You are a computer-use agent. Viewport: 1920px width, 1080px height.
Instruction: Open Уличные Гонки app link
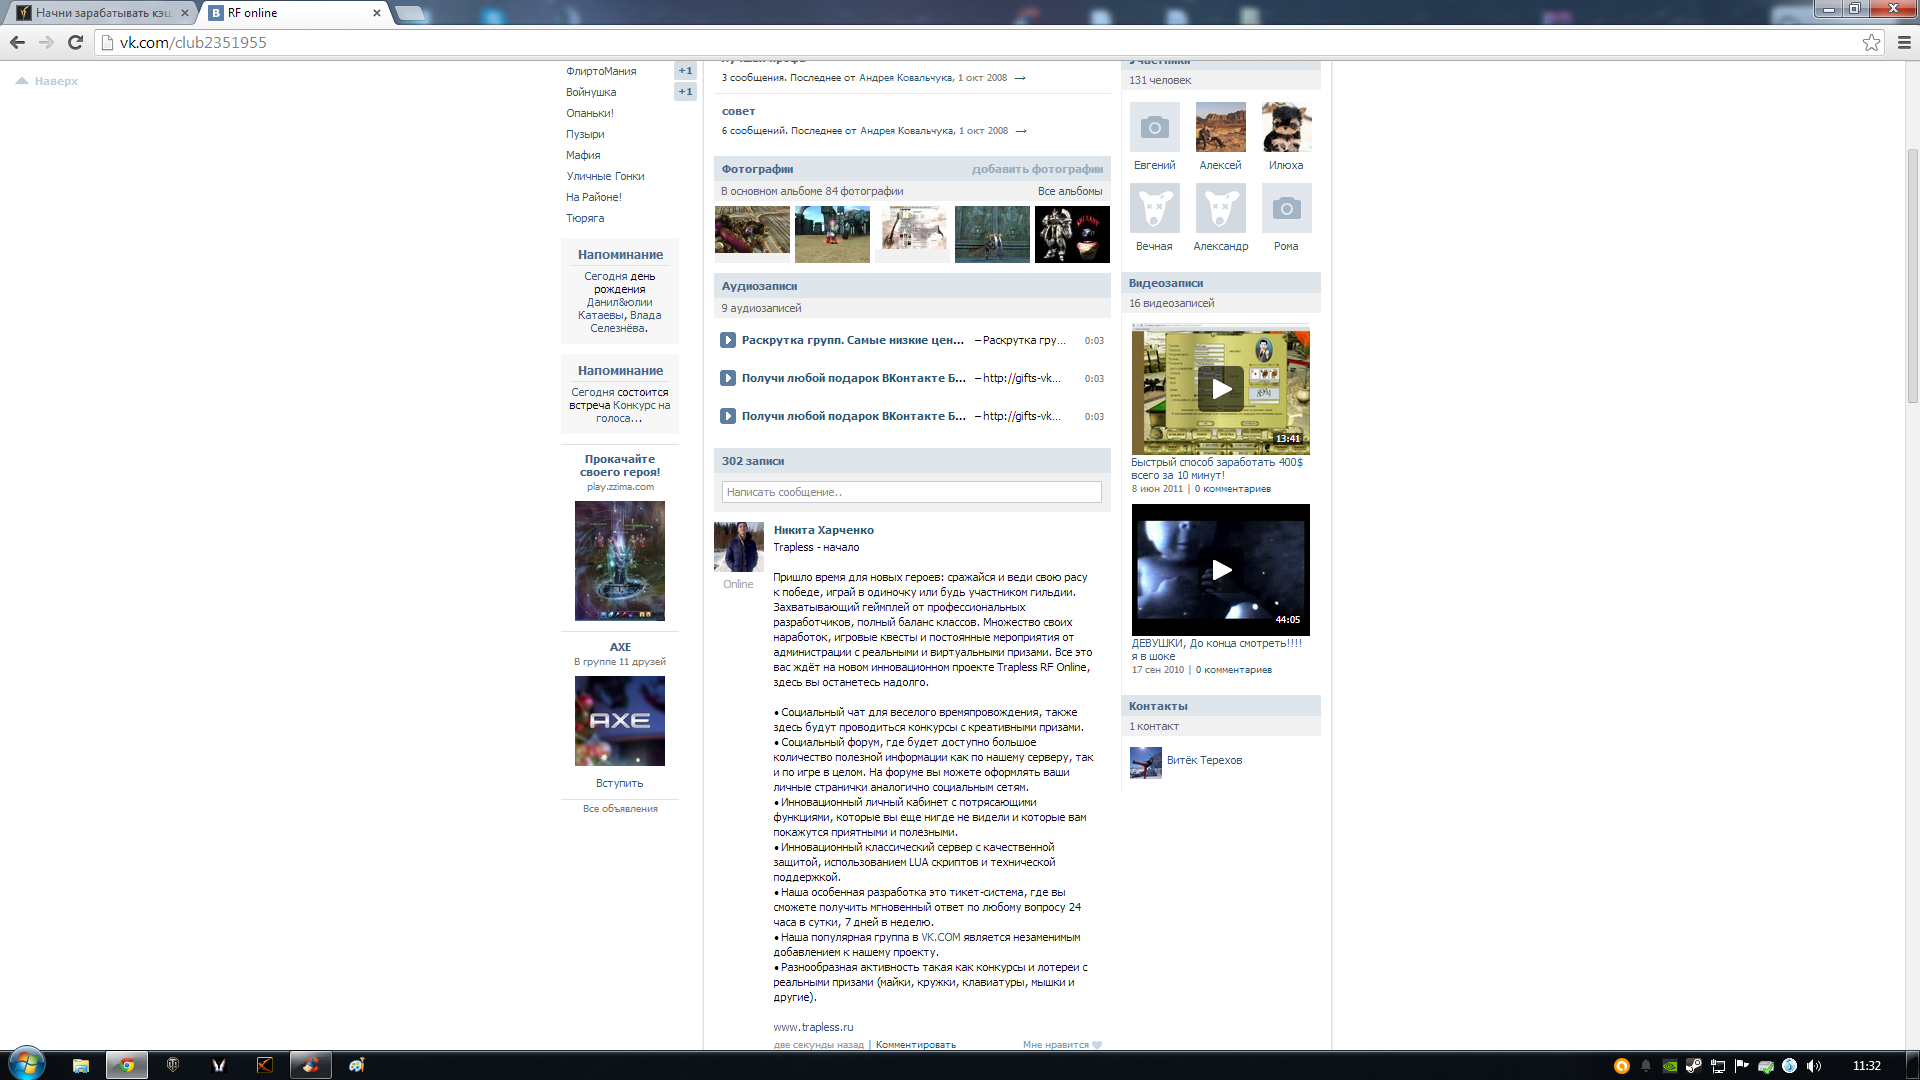[605, 176]
